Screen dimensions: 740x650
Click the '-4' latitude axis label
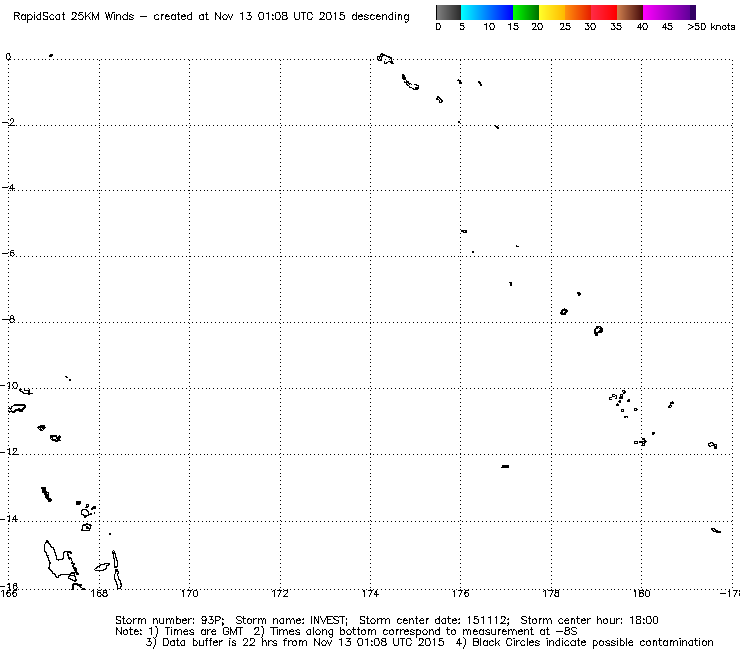(x=8, y=187)
